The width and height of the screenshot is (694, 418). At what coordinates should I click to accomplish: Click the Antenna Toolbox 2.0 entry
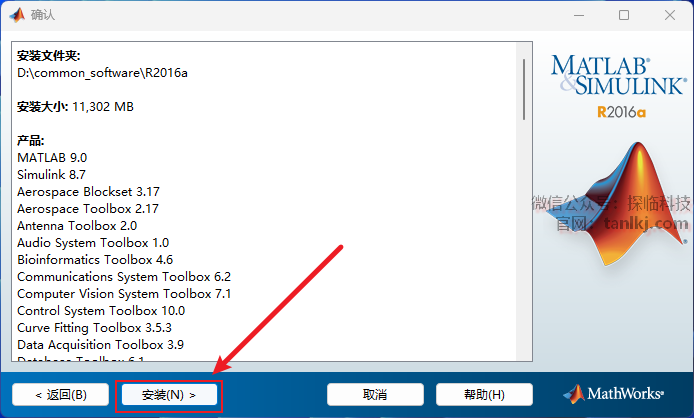[x=77, y=226]
